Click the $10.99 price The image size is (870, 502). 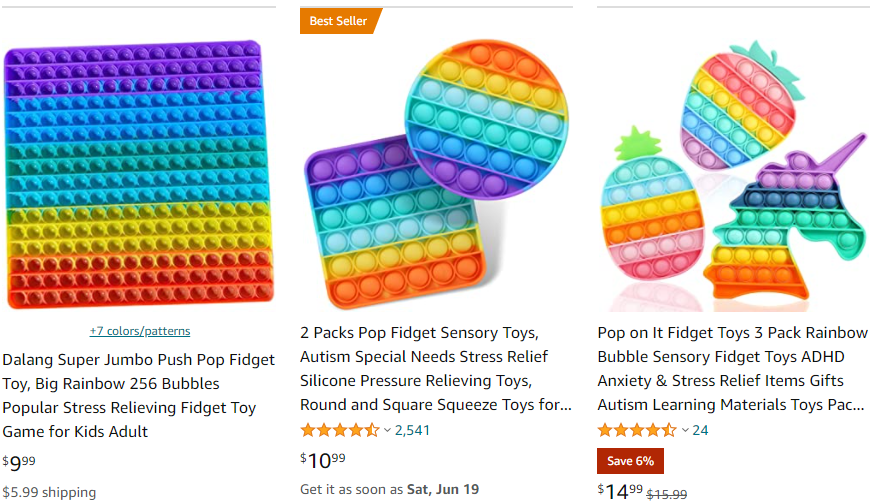click(x=323, y=460)
